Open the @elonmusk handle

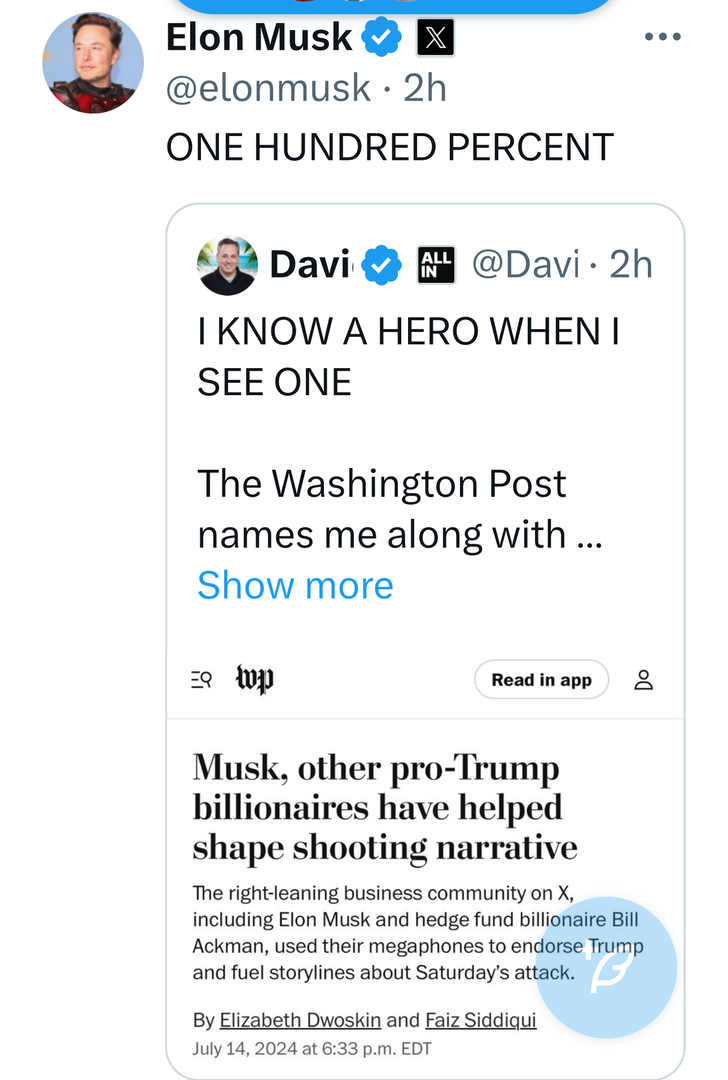click(267, 88)
